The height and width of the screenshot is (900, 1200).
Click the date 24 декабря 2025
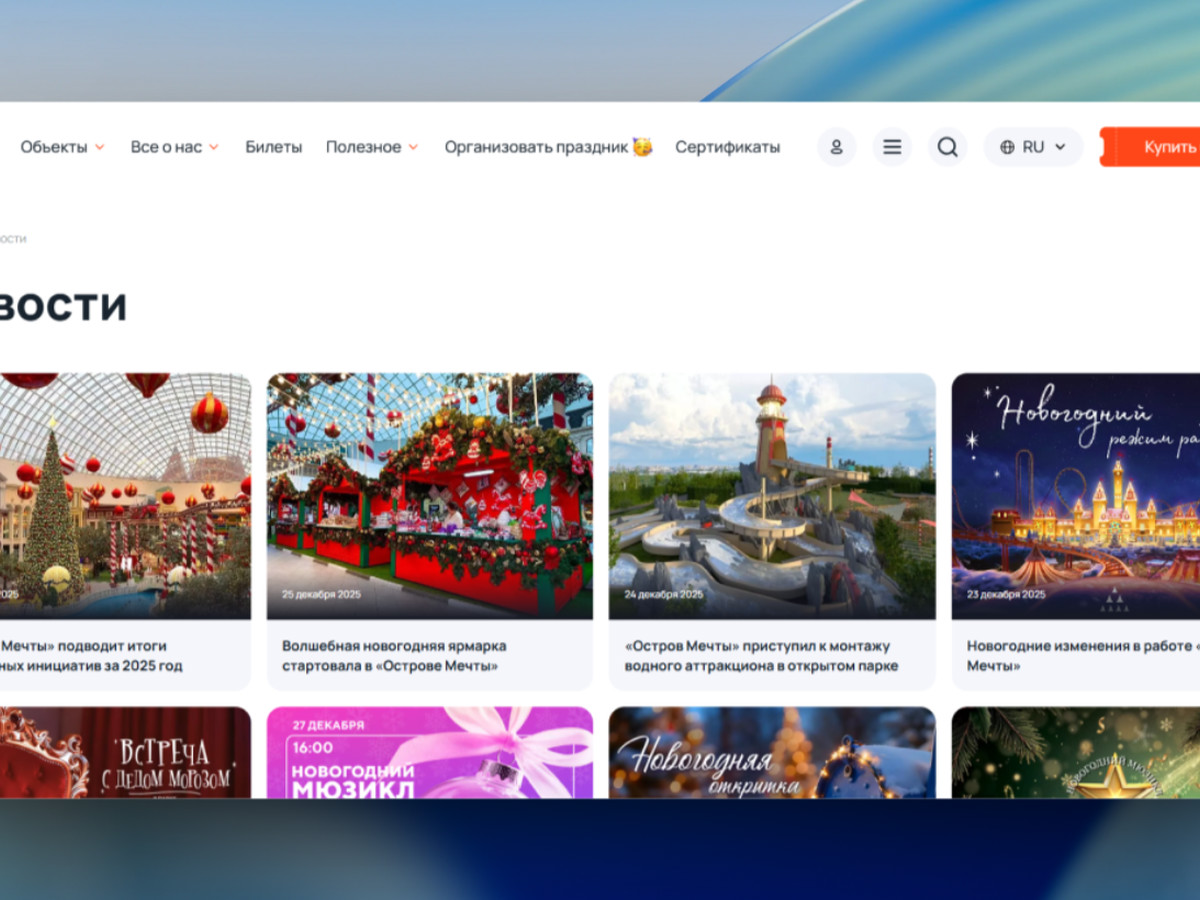click(x=664, y=594)
